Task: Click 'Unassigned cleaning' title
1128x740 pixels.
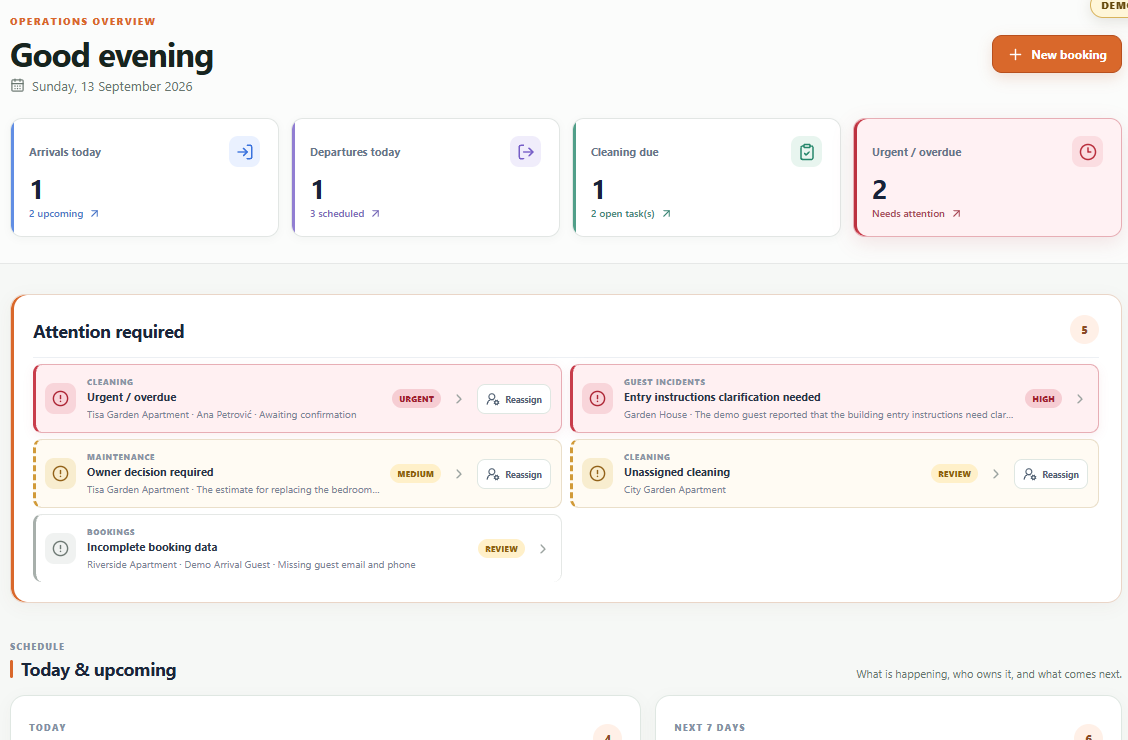Action: tap(676, 472)
